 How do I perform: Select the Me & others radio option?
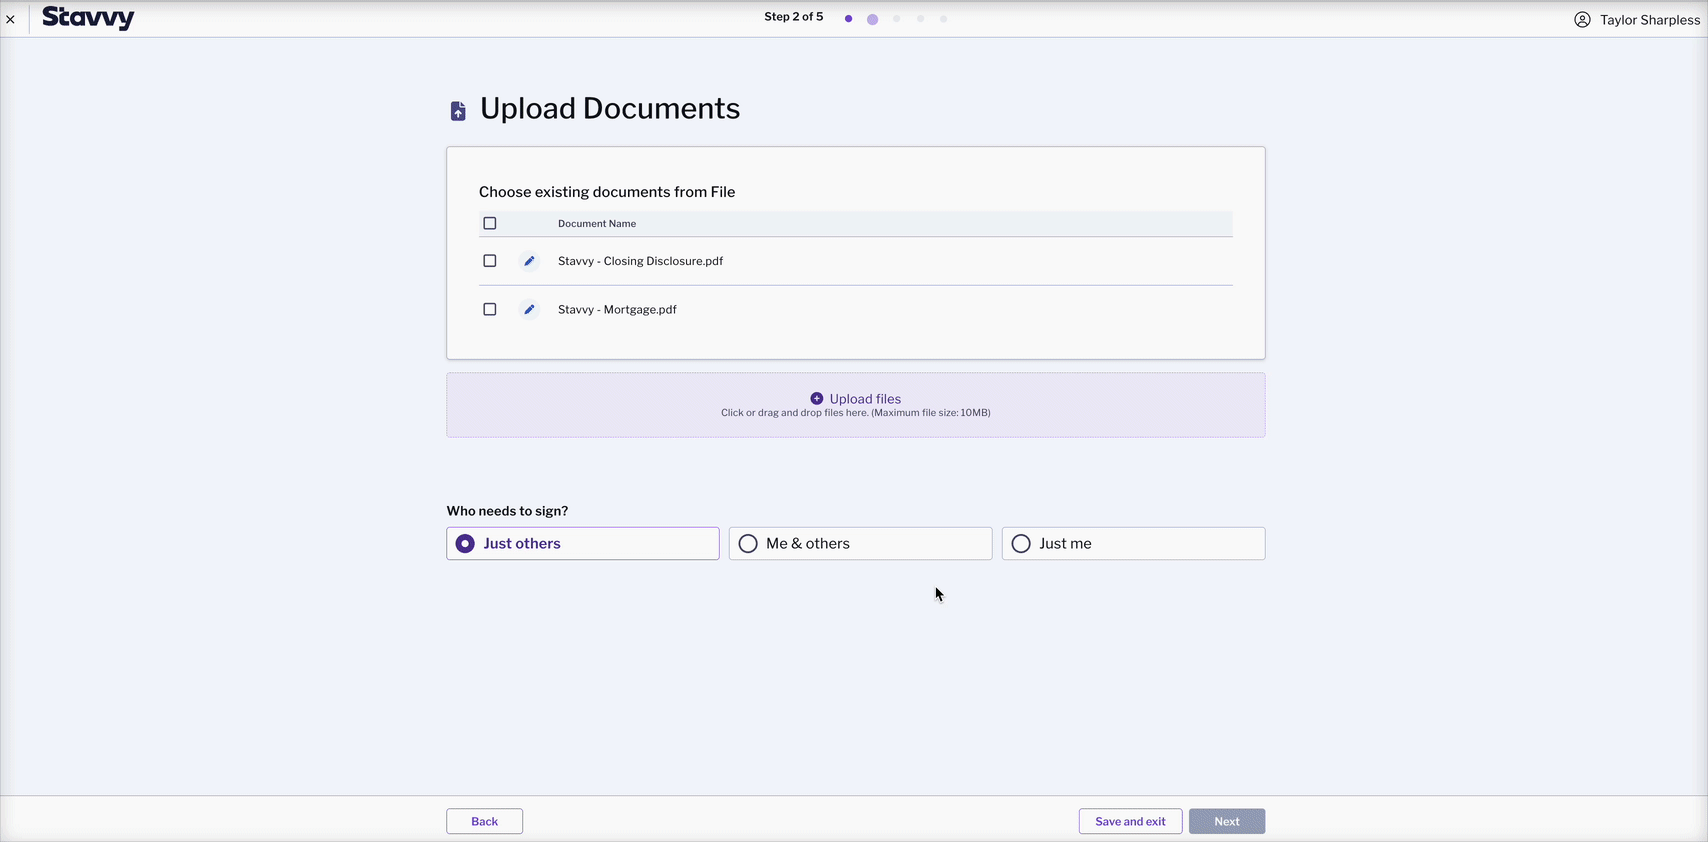(860, 543)
